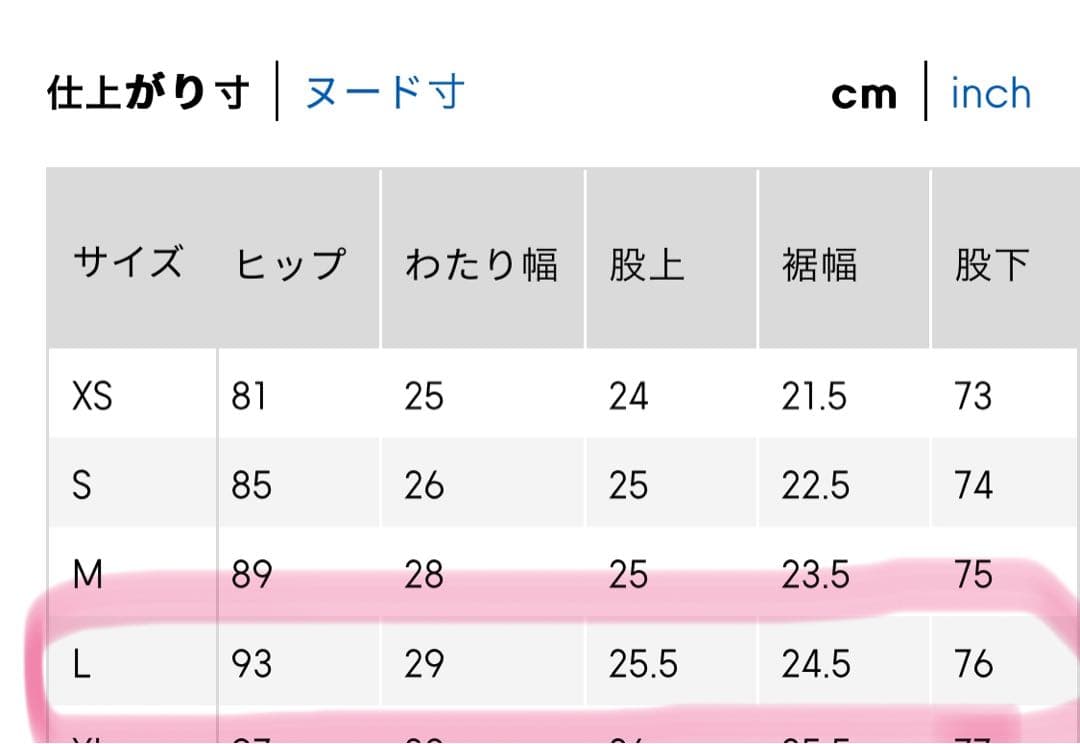Click the L row inseam value 76
Screen dimensions: 1080x744
[x=973, y=664]
